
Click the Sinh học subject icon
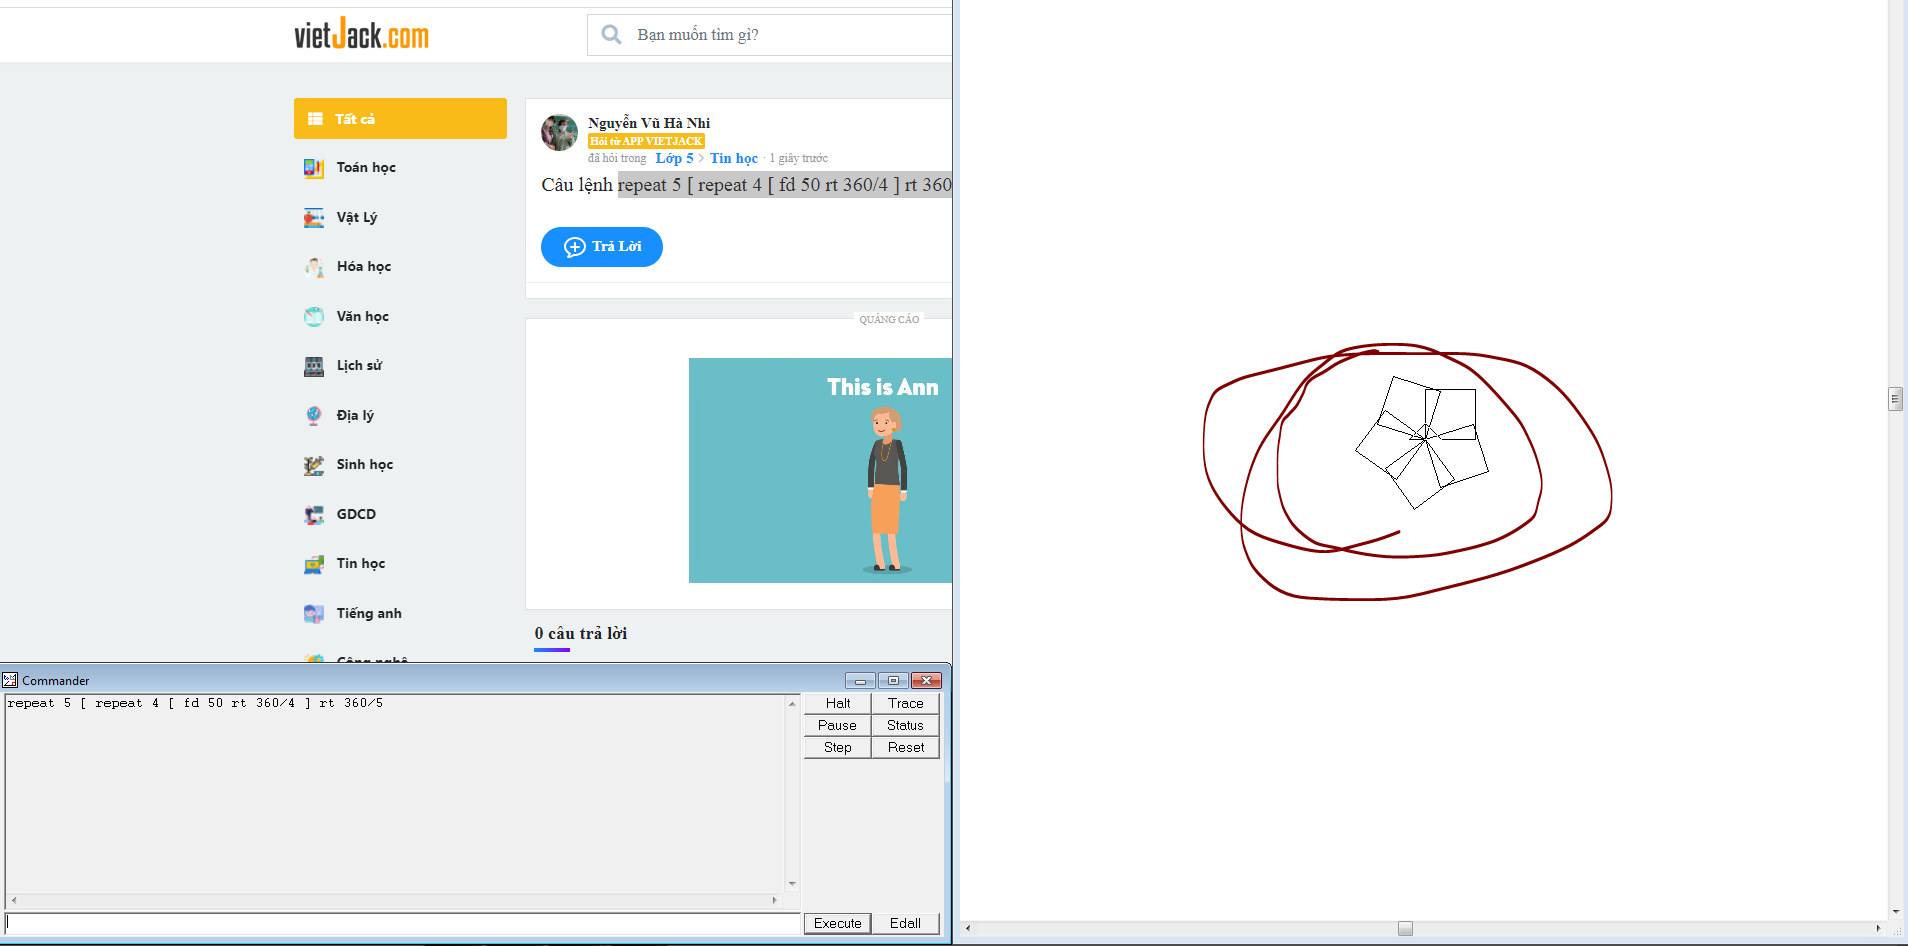[x=313, y=465]
